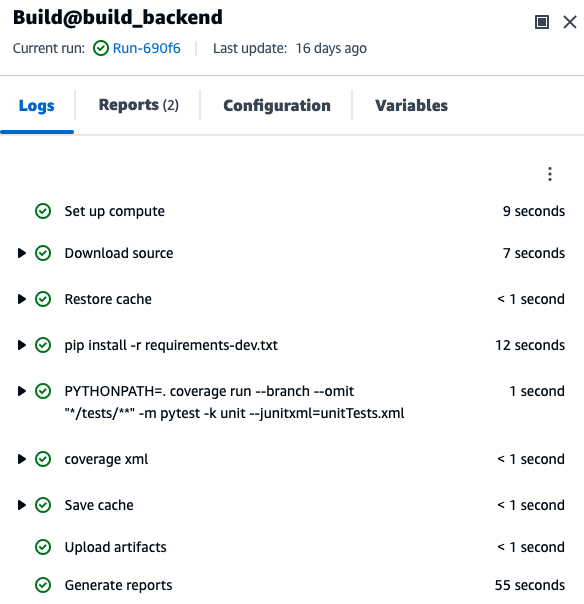Click the 16 days ago last update text
The image size is (584, 604).
coord(331,49)
